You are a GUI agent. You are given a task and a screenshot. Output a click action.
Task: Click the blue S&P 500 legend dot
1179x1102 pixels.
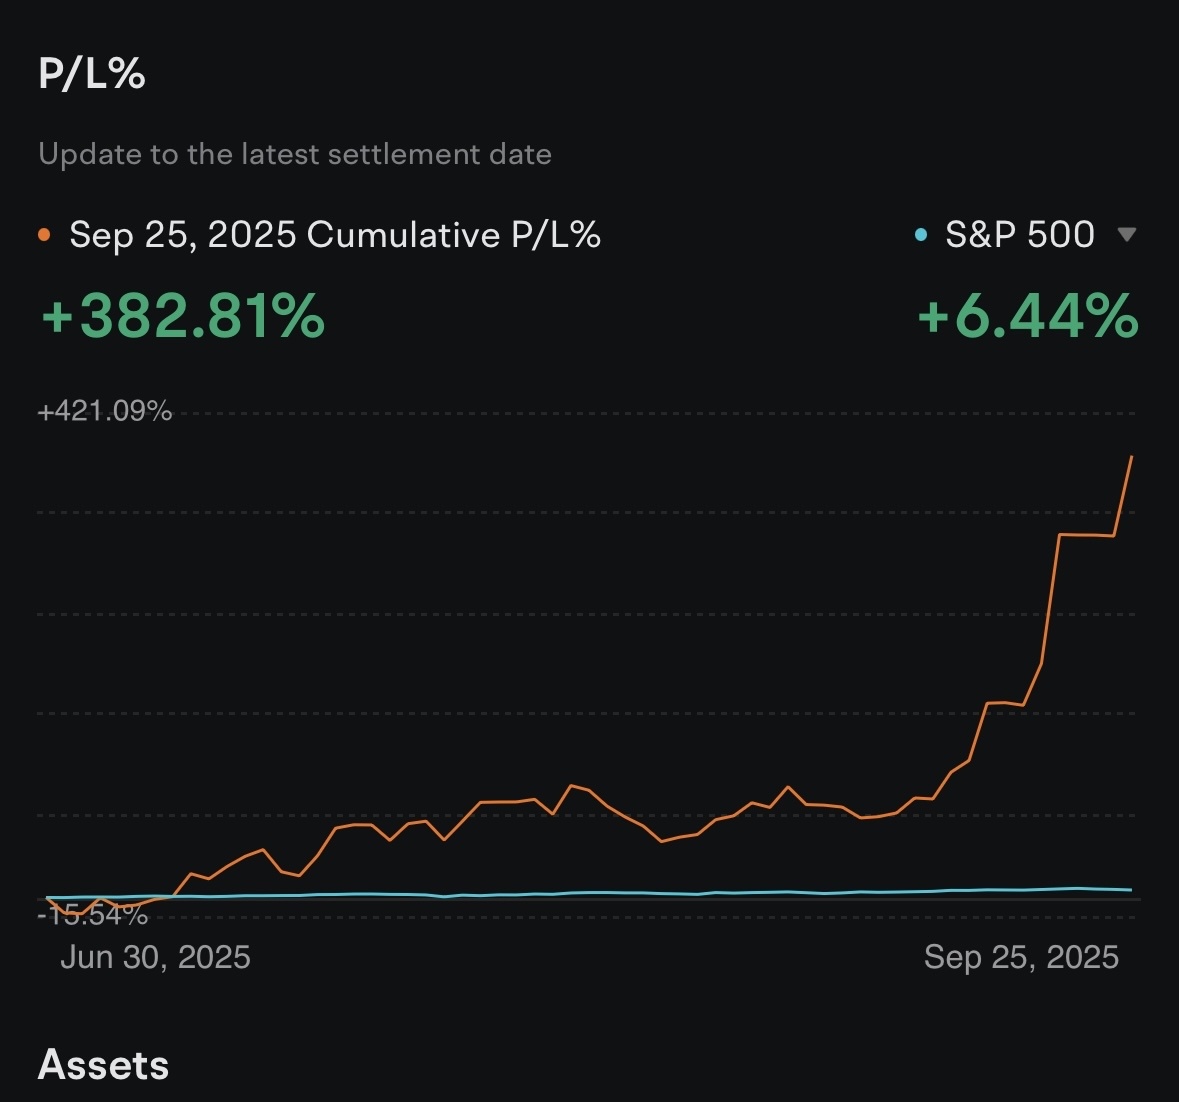click(x=921, y=236)
